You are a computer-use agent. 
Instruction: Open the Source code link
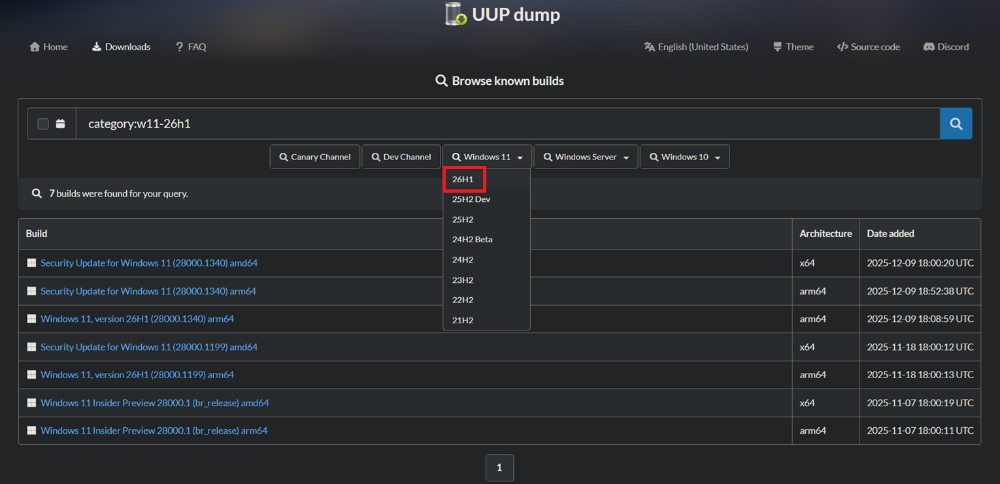[x=868, y=47]
